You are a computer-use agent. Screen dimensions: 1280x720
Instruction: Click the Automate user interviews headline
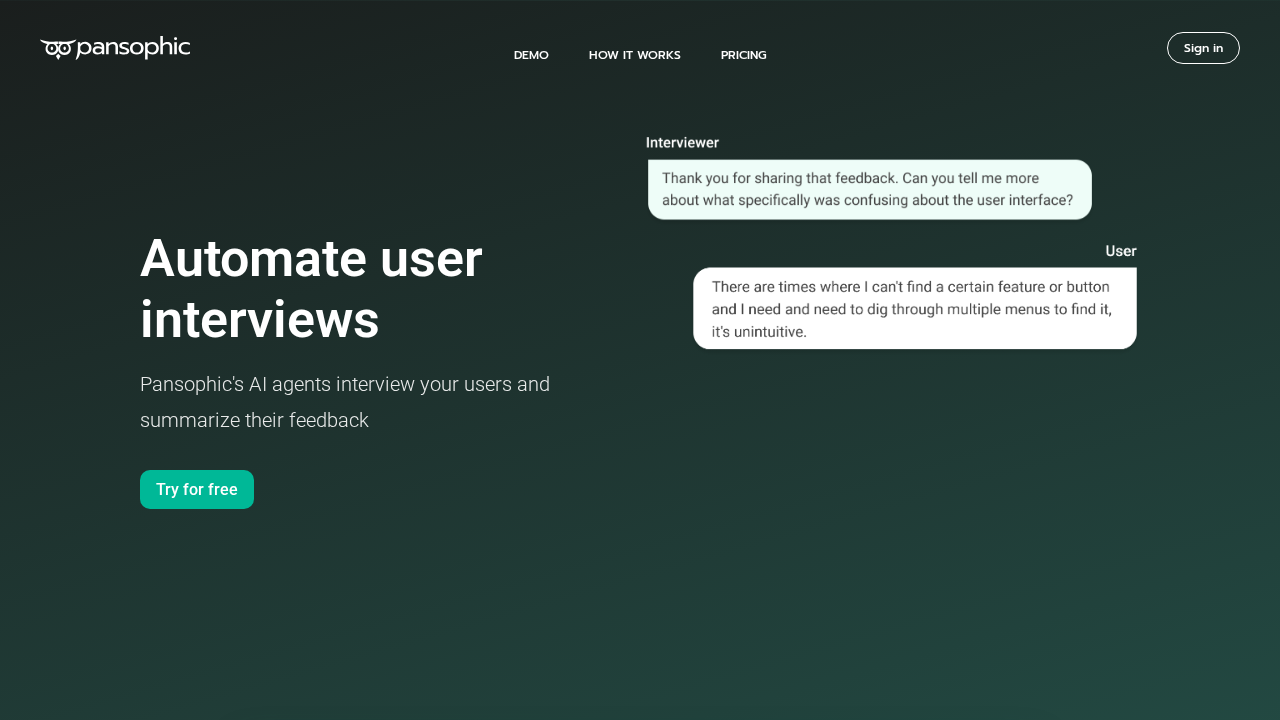[311, 289]
